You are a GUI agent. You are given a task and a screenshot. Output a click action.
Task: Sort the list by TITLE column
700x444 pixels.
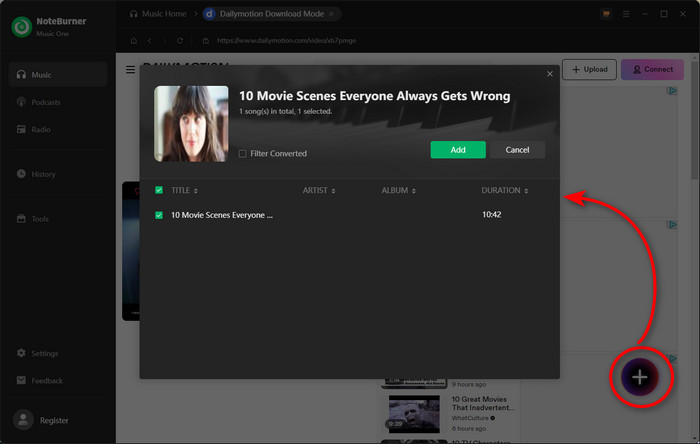(184, 191)
